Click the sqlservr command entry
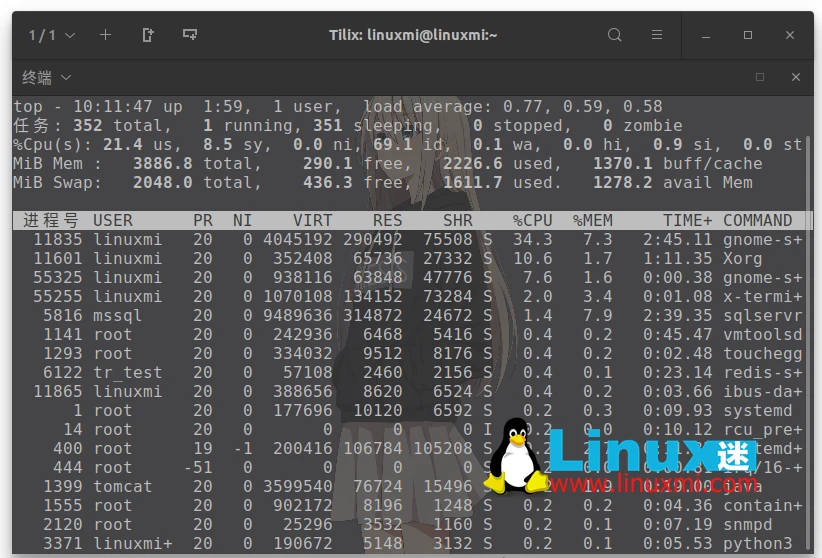Screen dimensions: 822x558 (763, 316)
